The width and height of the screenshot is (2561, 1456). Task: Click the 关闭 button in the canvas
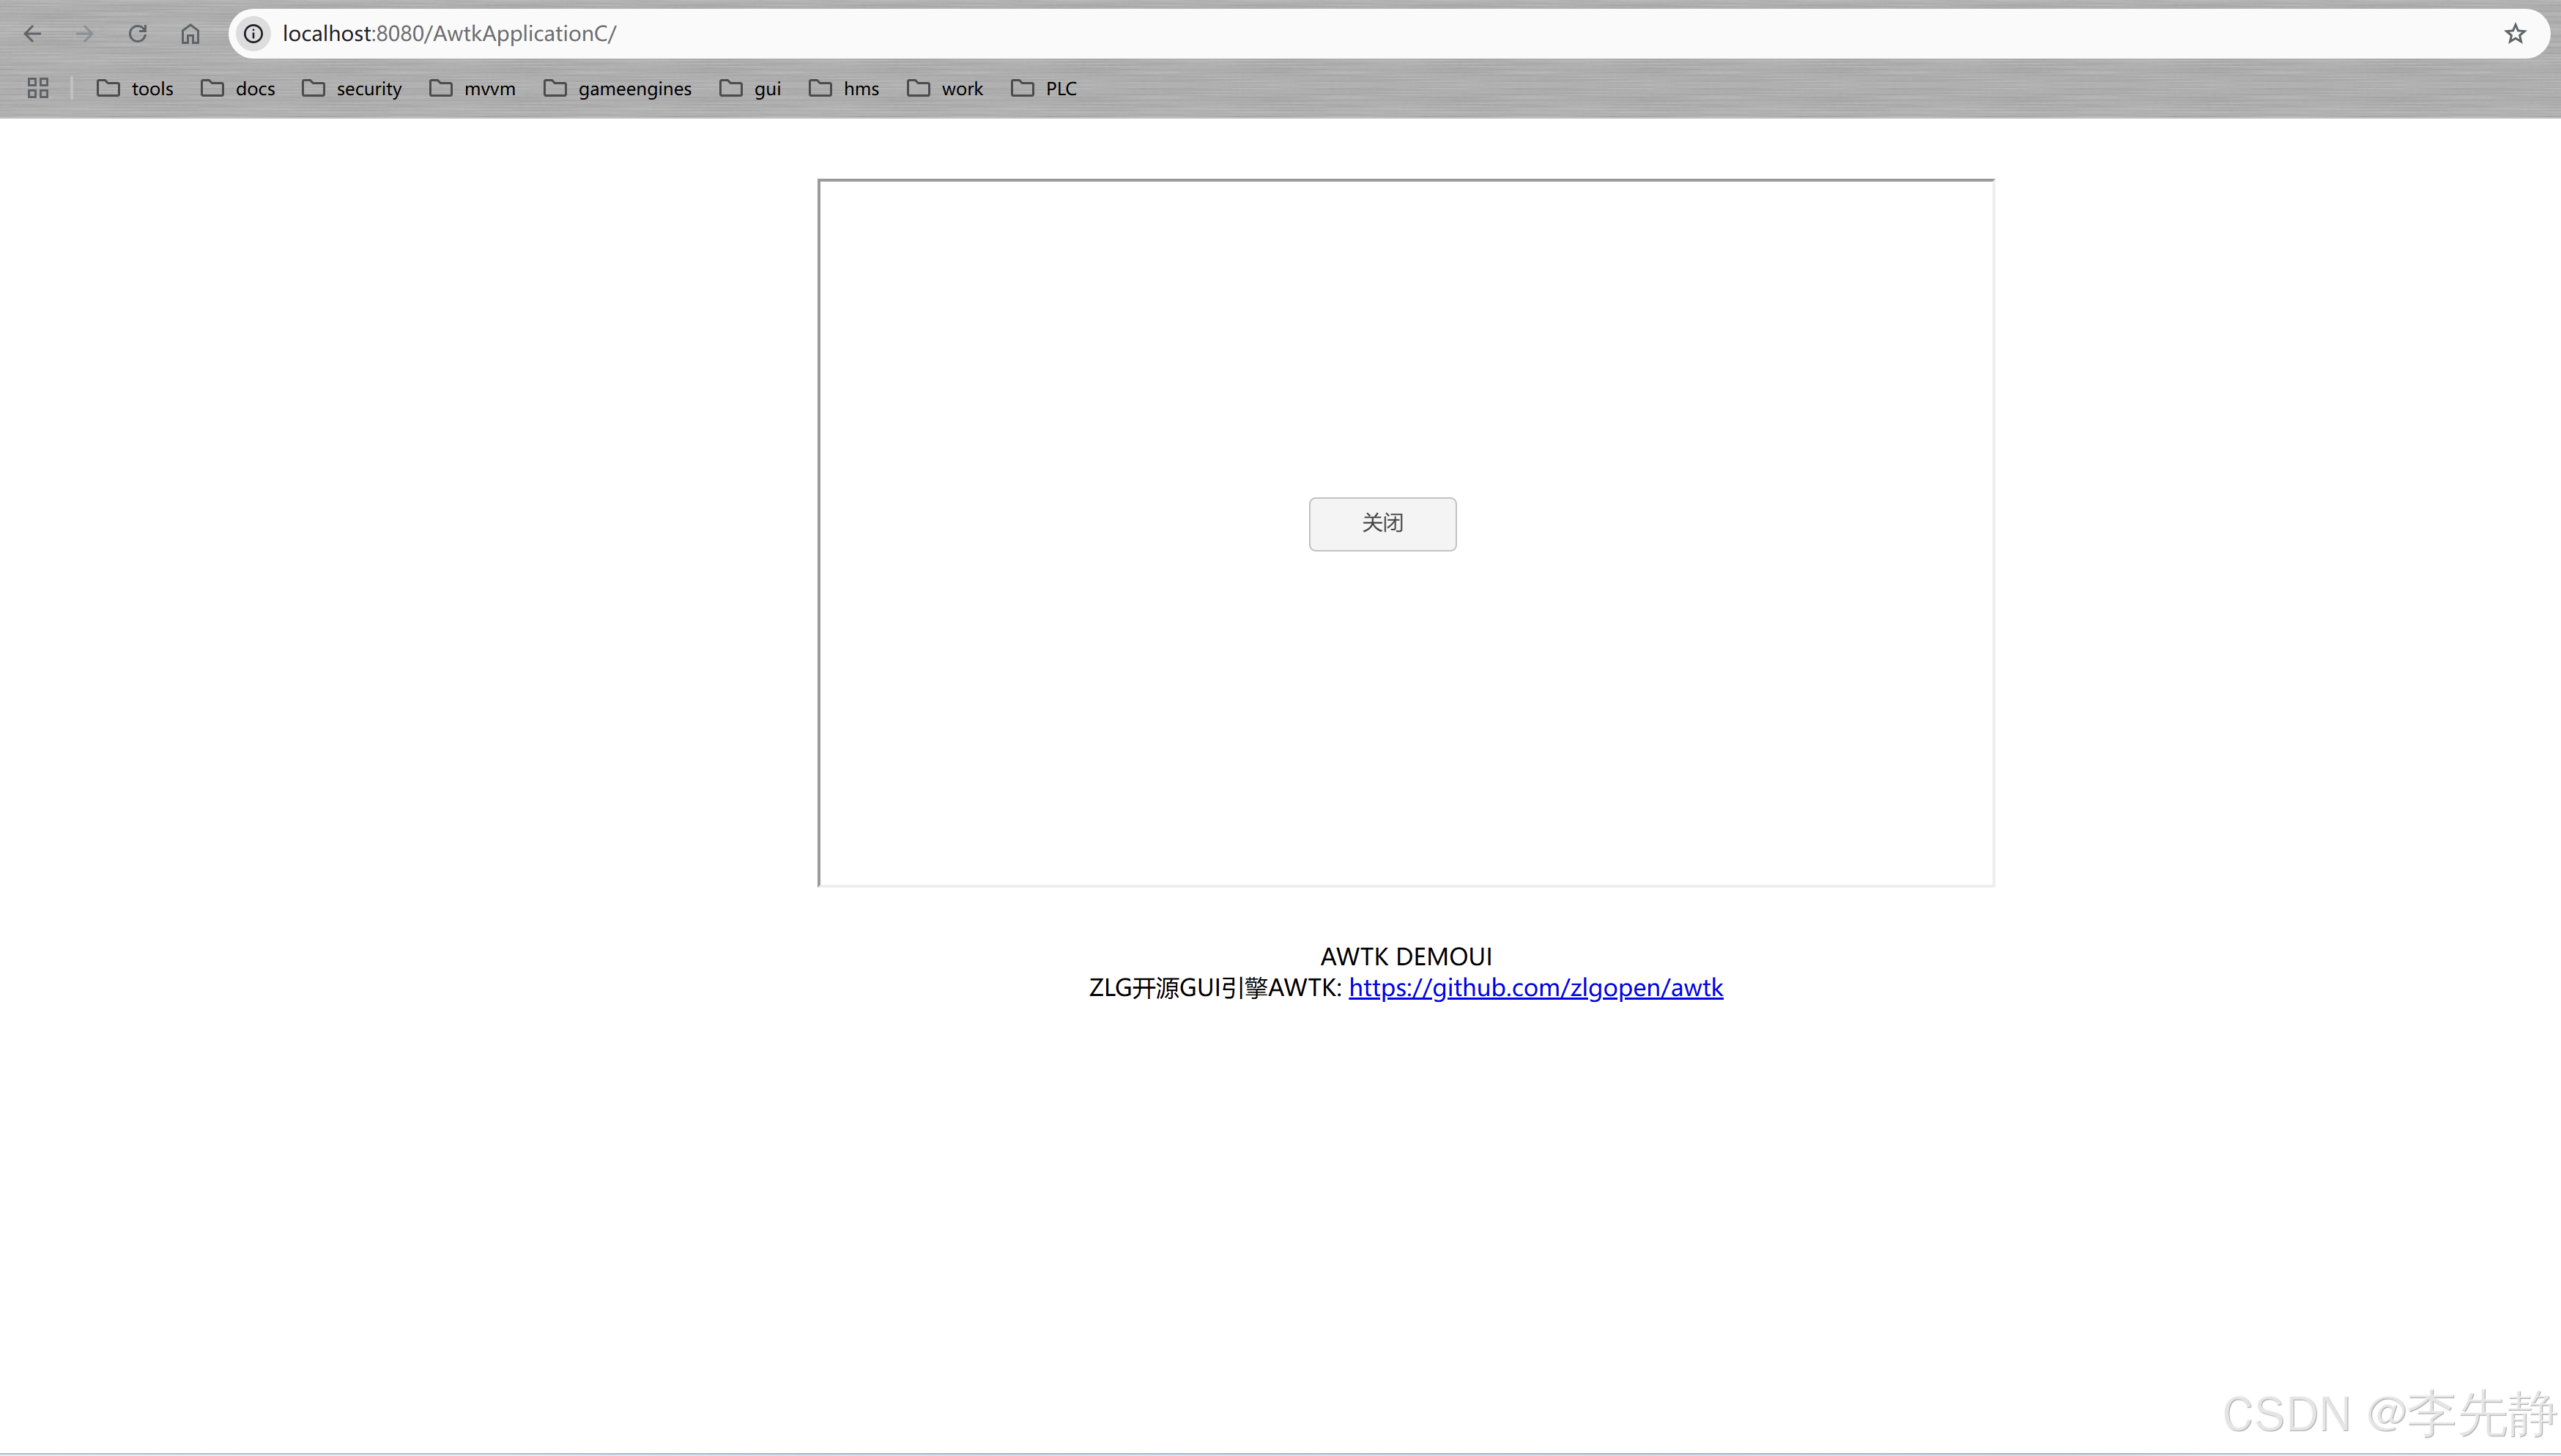coord(1382,524)
